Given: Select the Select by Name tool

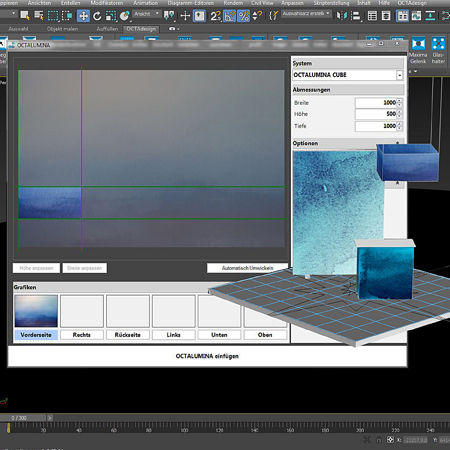Looking at the screenshot, I should [39, 16].
